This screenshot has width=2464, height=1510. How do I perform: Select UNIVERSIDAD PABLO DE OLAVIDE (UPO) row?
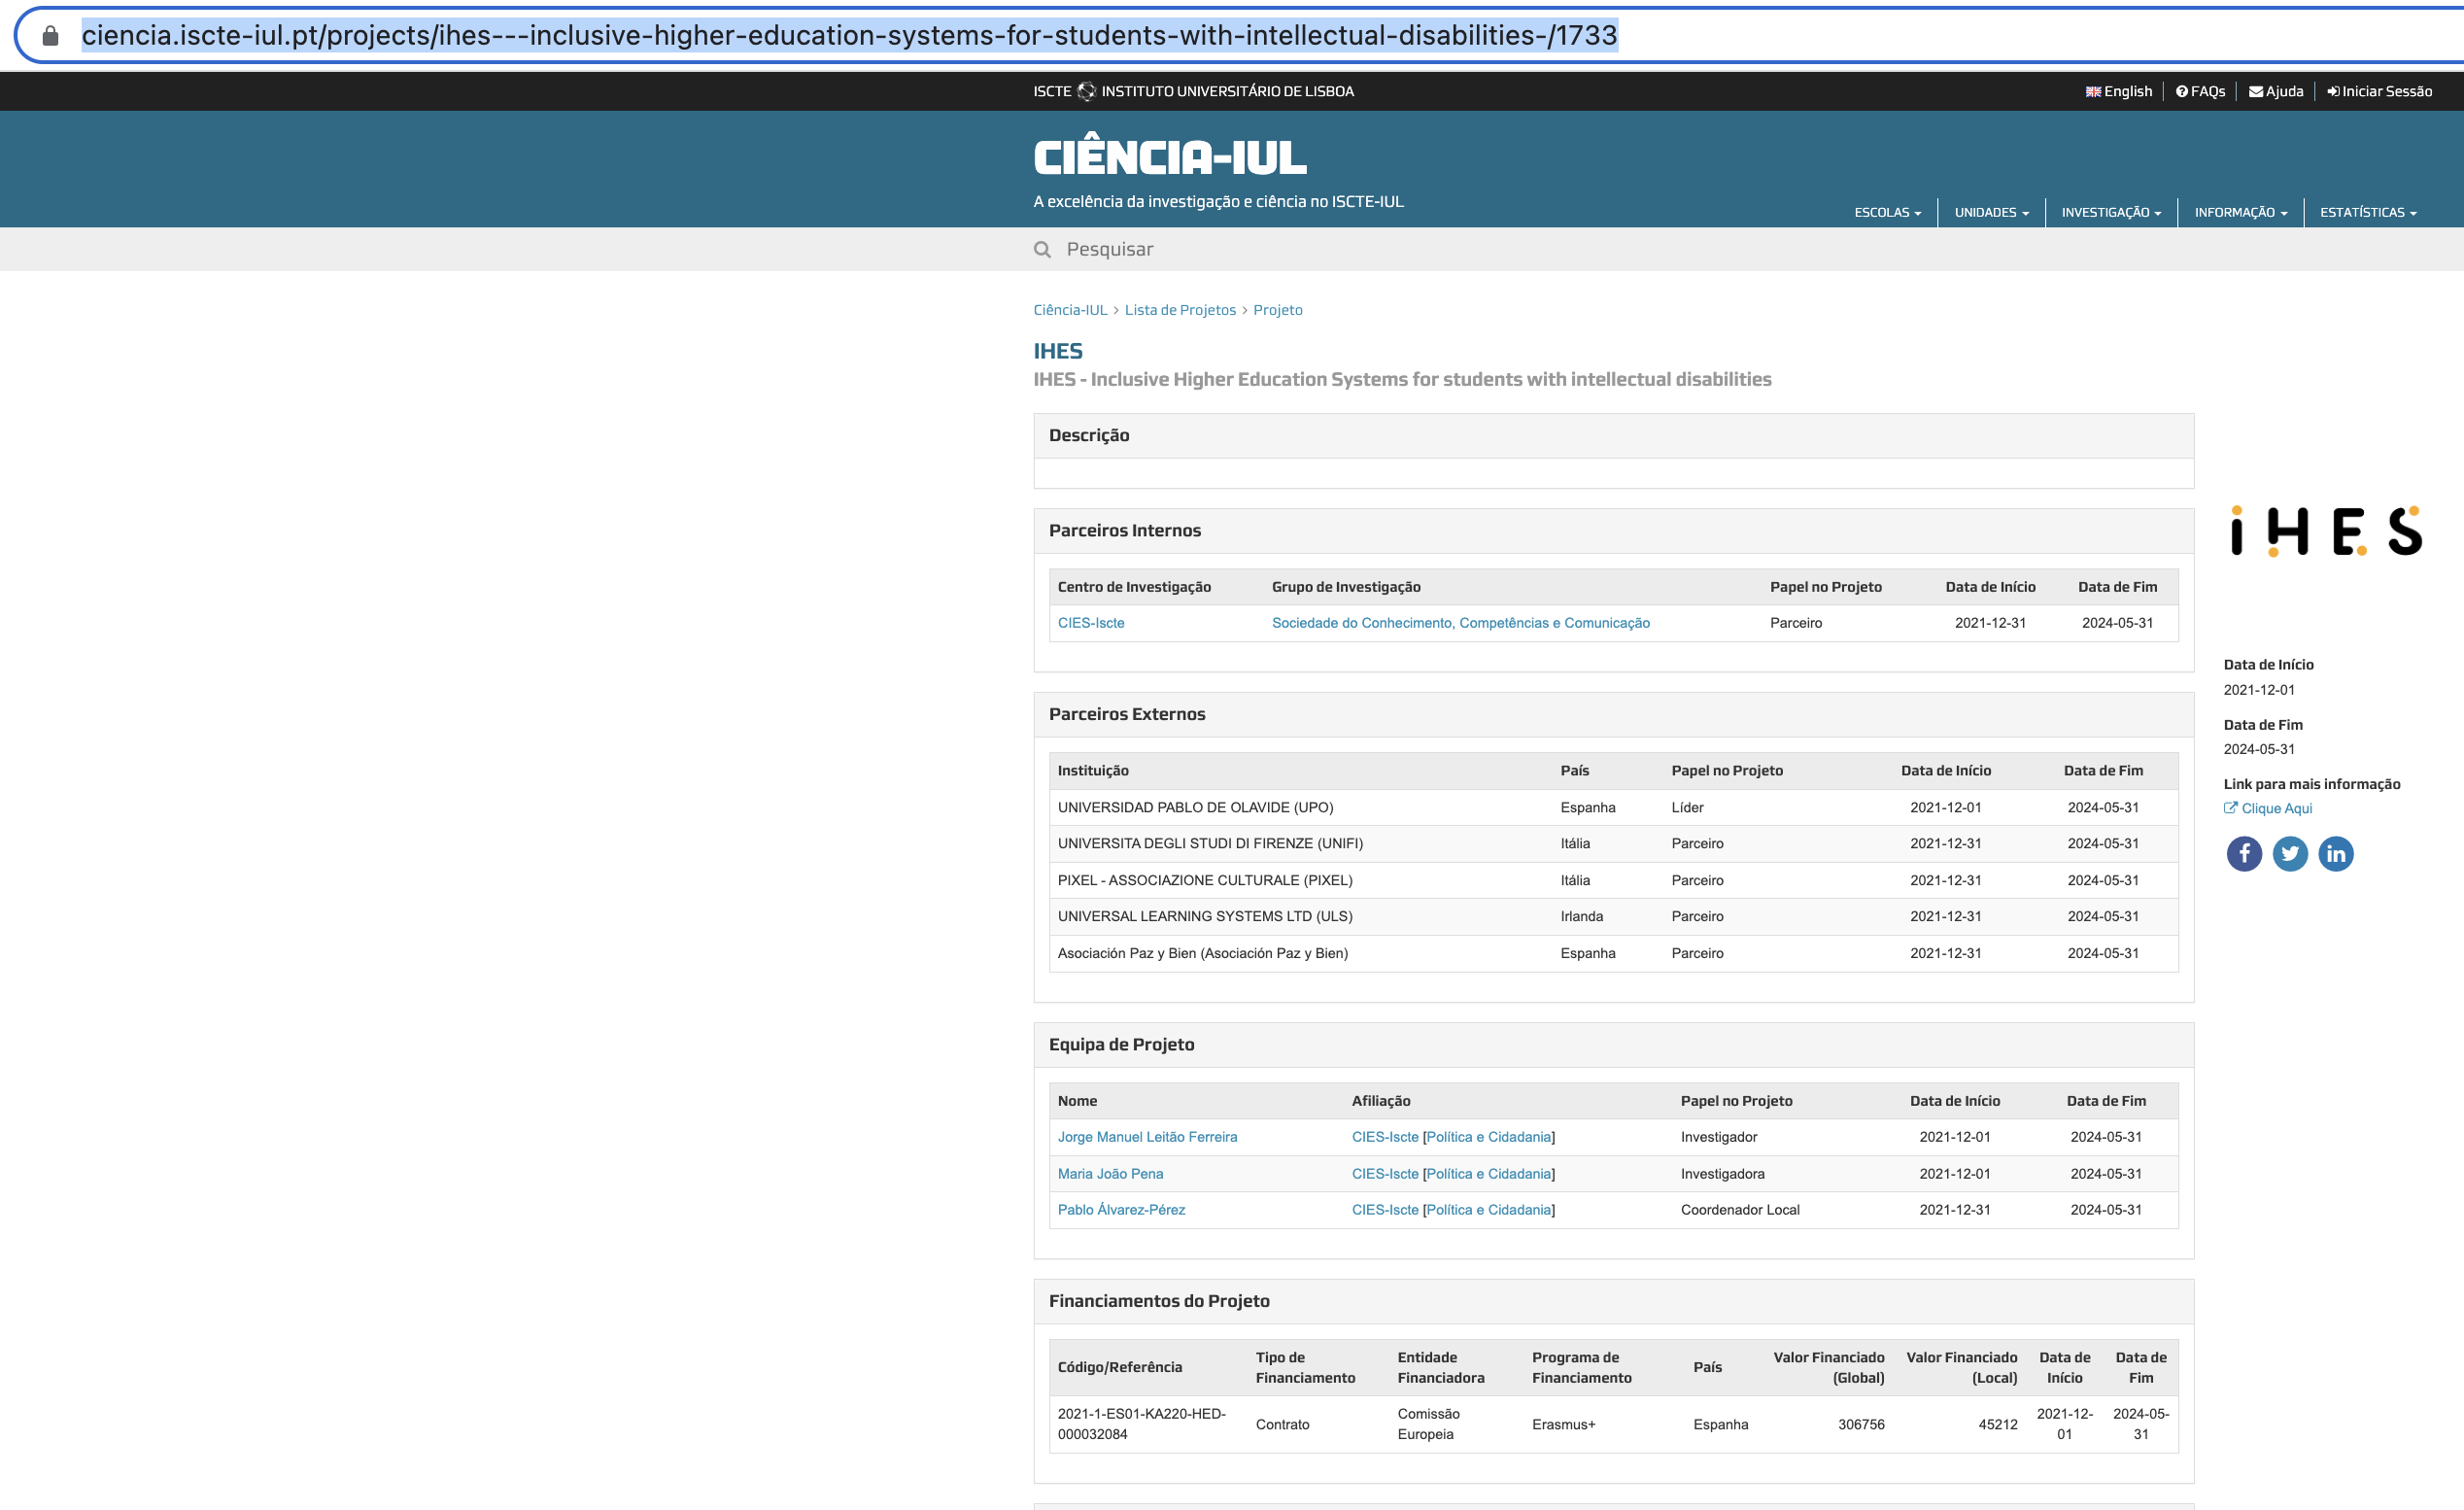pyautogui.click(x=1613, y=808)
